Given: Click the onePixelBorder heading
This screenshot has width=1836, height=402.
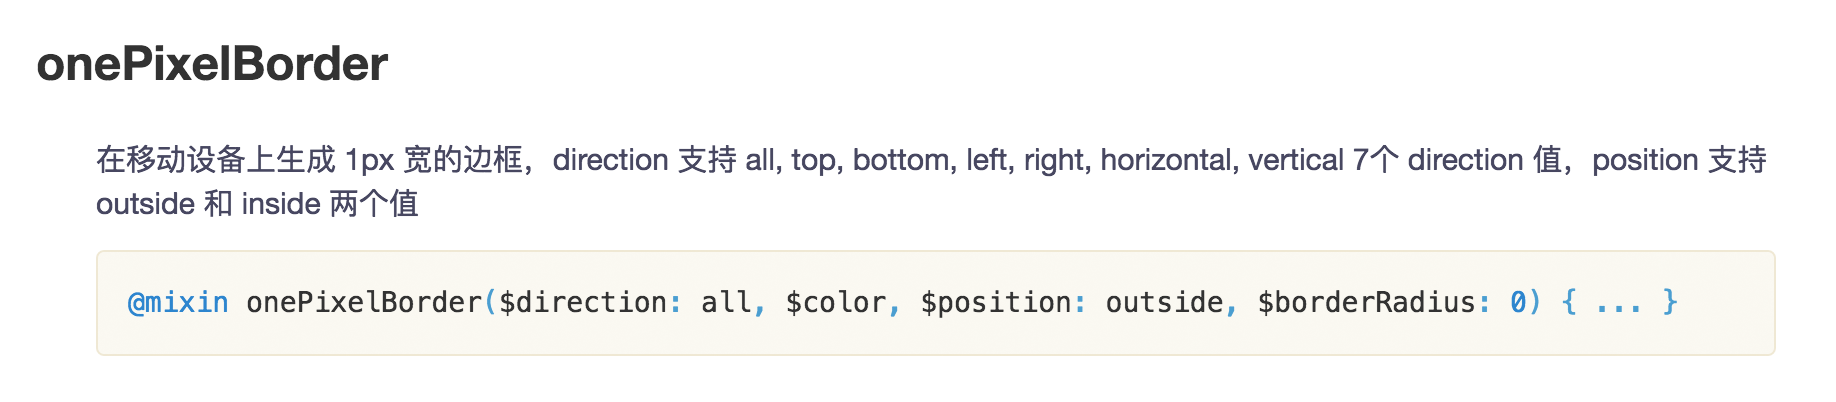Looking at the screenshot, I should tap(212, 64).
